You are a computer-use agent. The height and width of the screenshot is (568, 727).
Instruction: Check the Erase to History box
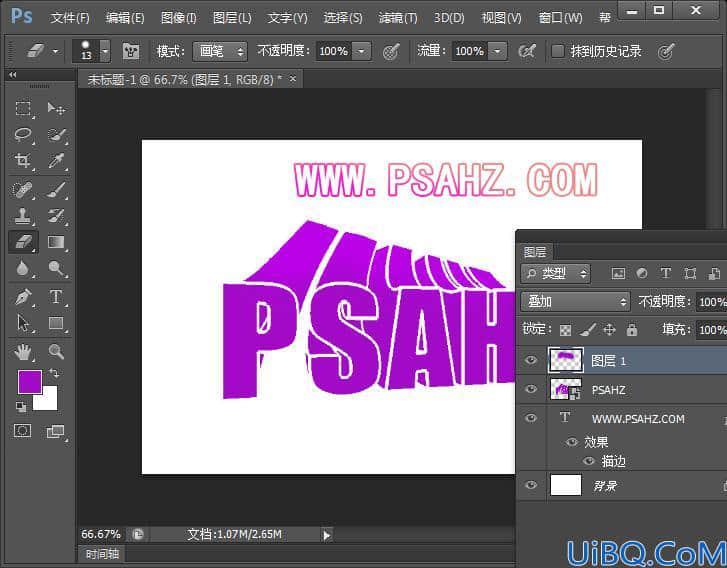(558, 51)
